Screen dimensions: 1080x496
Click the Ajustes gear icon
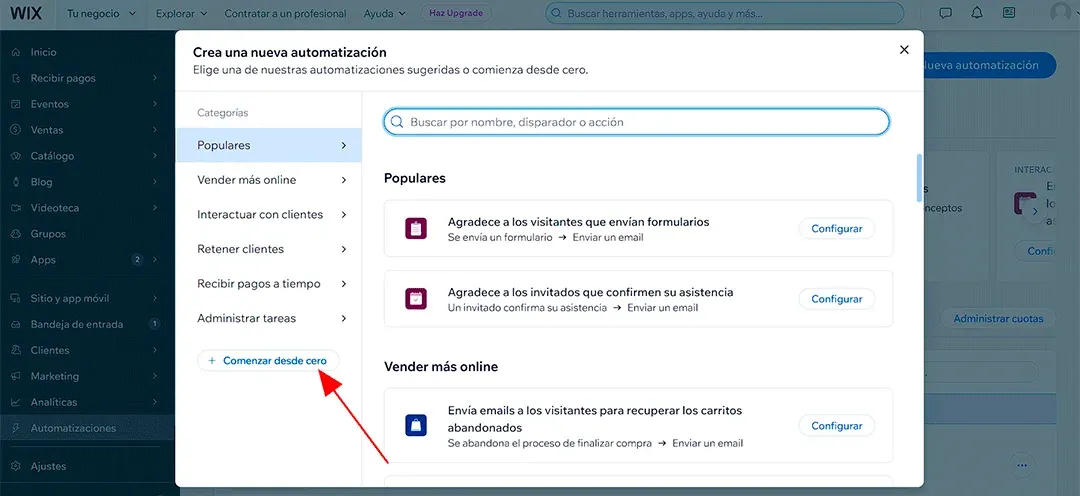(x=16, y=466)
